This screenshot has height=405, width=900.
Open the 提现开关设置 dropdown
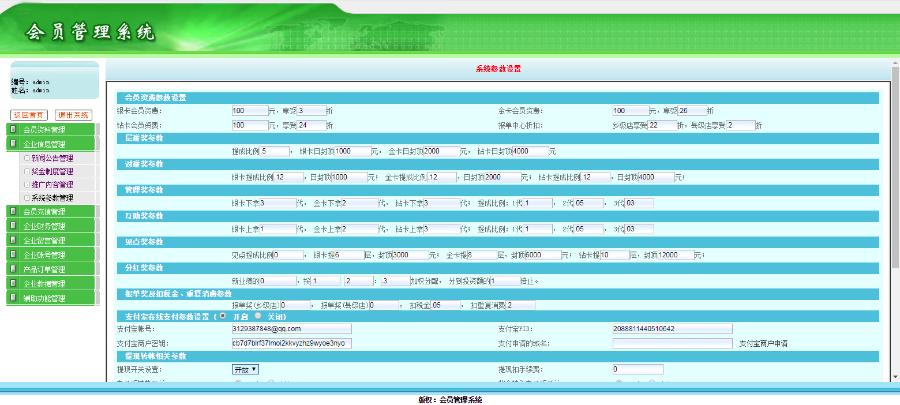pos(245,369)
